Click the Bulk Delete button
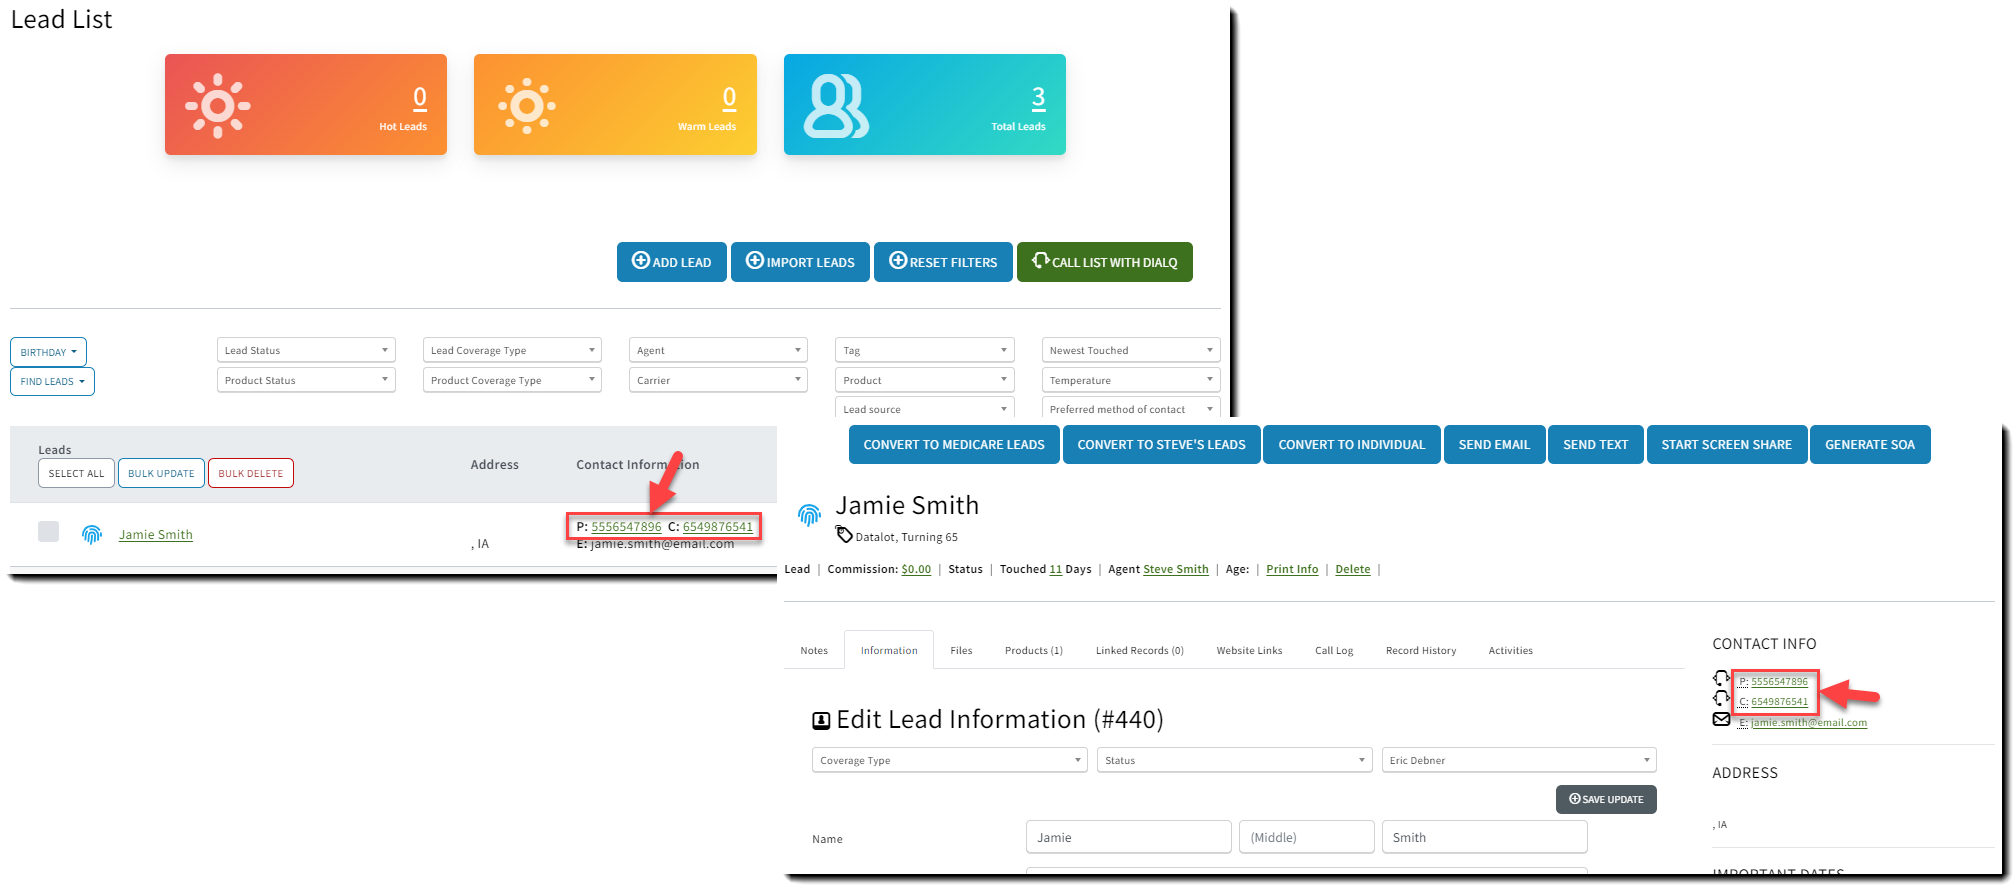Image resolution: width=2013 pixels, height=885 pixels. point(251,473)
